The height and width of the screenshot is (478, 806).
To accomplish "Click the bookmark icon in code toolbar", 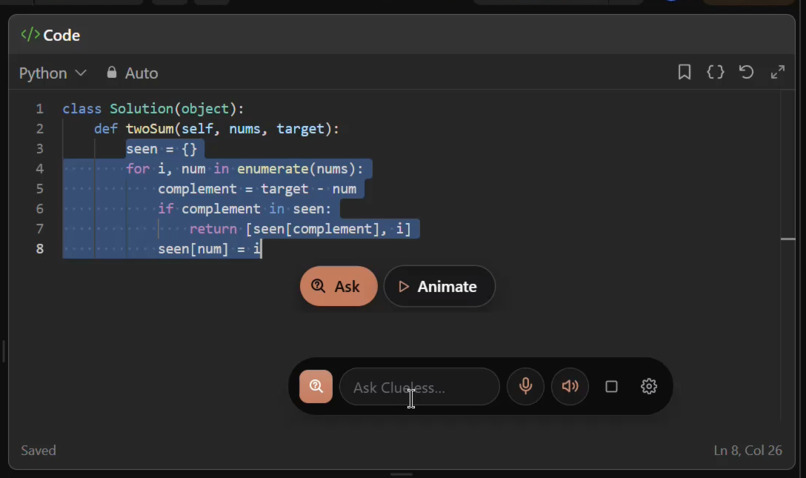I will pos(684,72).
